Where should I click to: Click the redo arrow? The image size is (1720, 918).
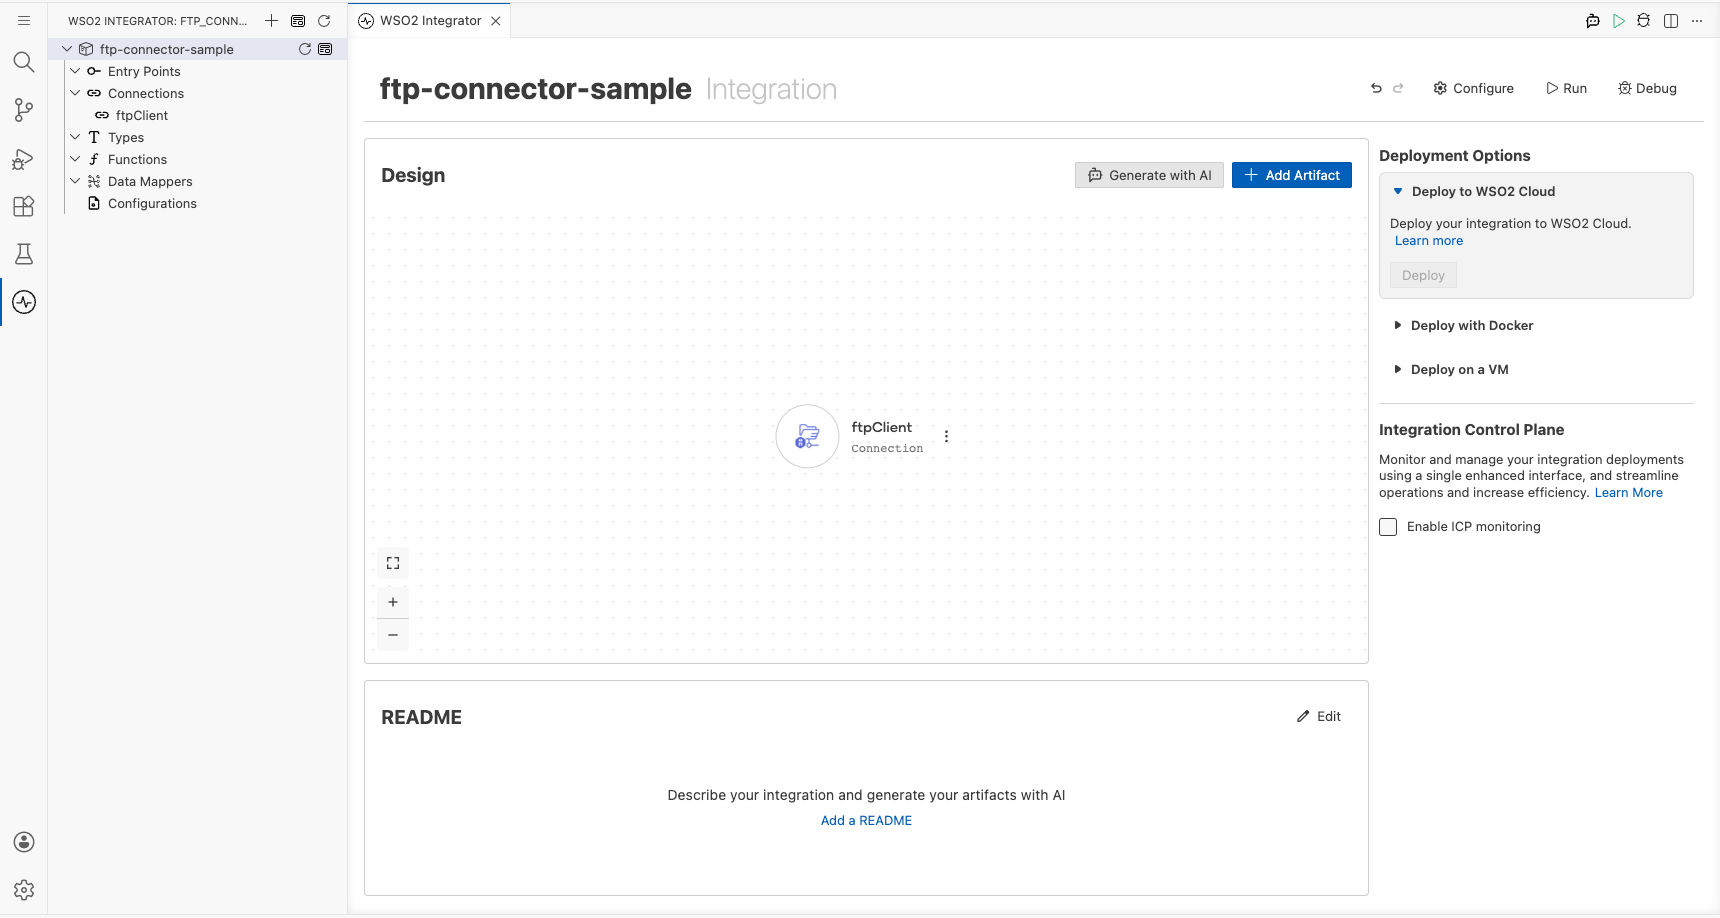pos(1398,88)
